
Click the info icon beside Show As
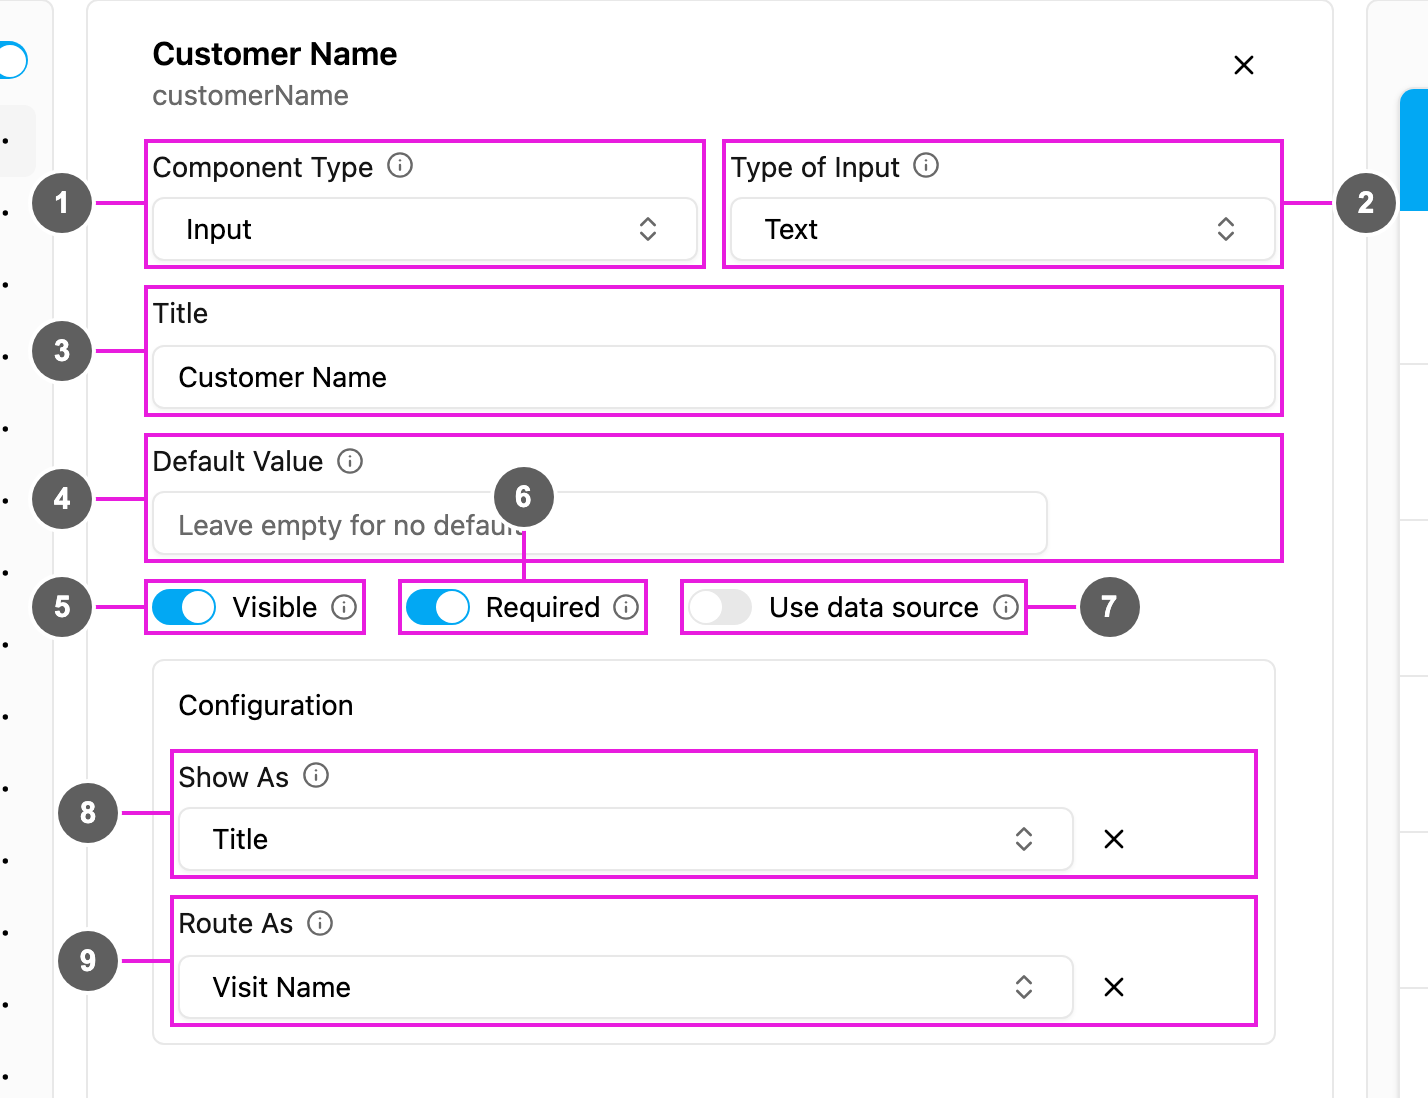coord(316,776)
